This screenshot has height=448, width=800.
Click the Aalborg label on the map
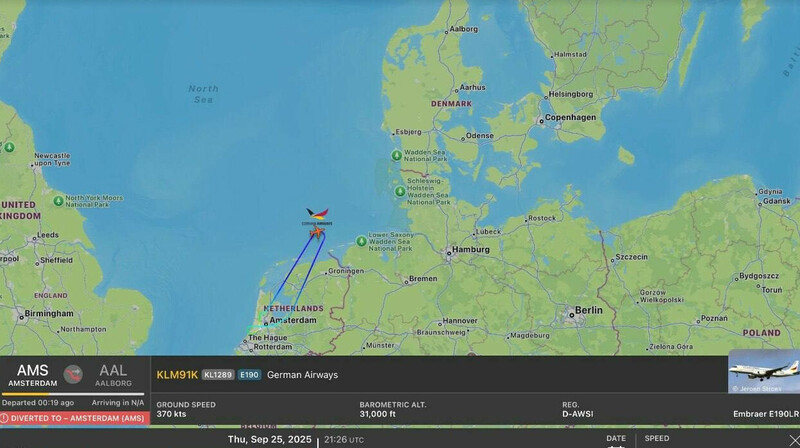(463, 29)
